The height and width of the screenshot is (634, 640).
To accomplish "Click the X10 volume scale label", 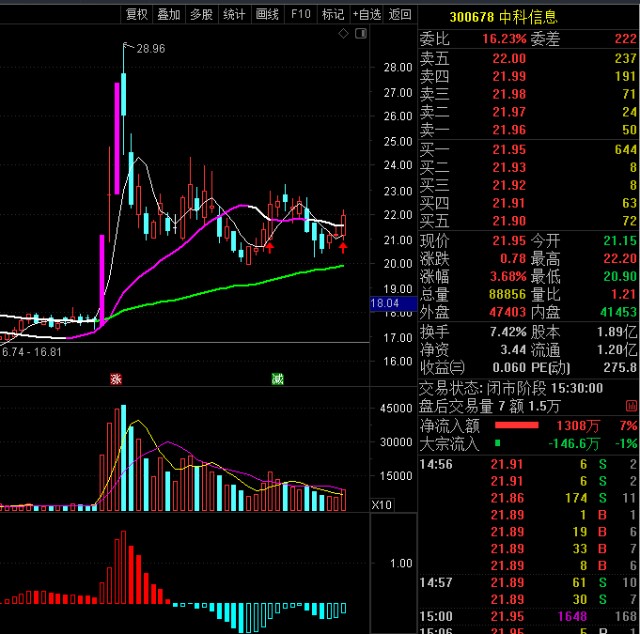I will pos(381,505).
